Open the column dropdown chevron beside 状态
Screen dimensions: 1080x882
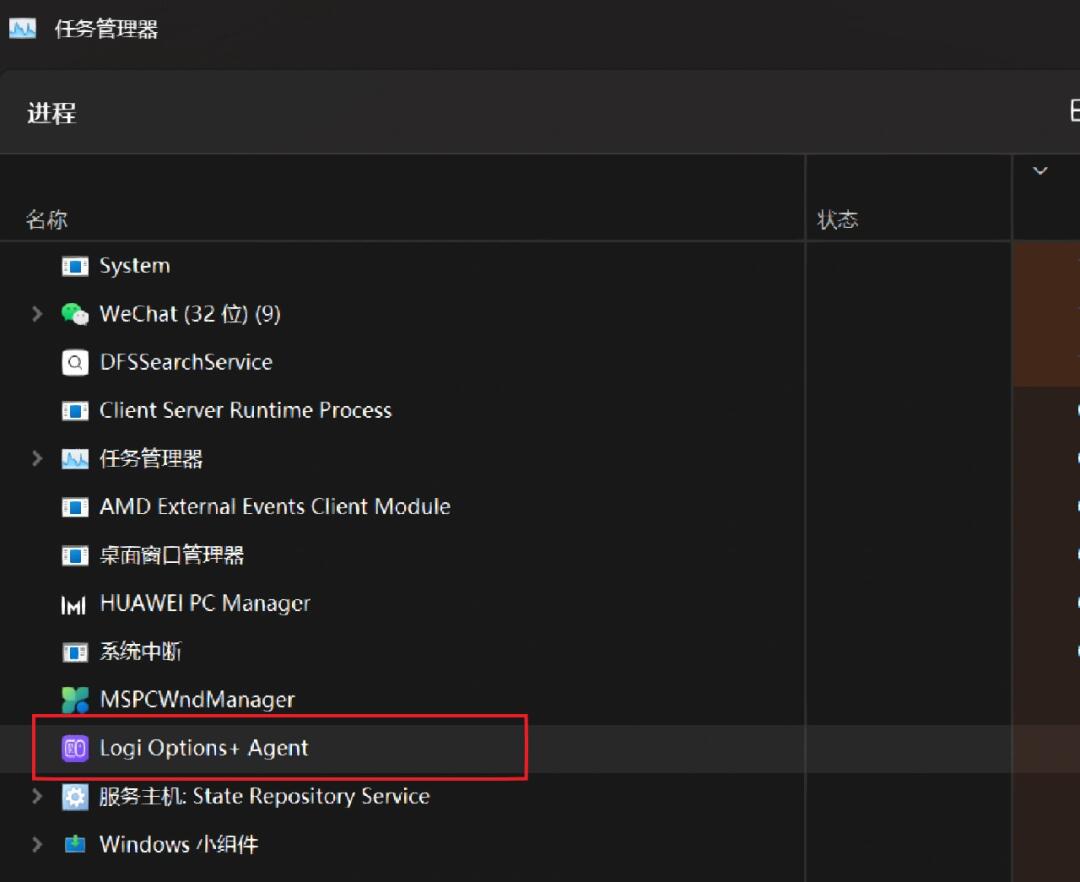pos(1040,171)
